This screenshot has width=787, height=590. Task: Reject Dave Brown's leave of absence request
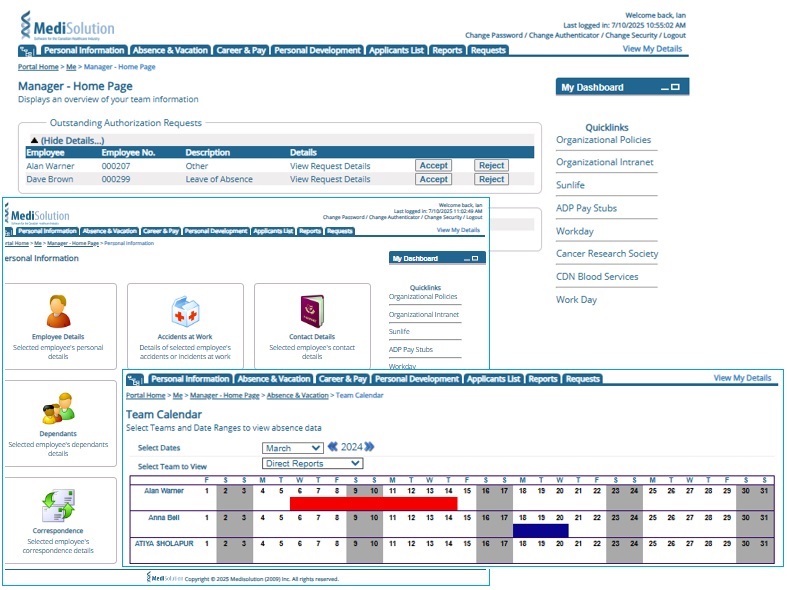(x=491, y=180)
